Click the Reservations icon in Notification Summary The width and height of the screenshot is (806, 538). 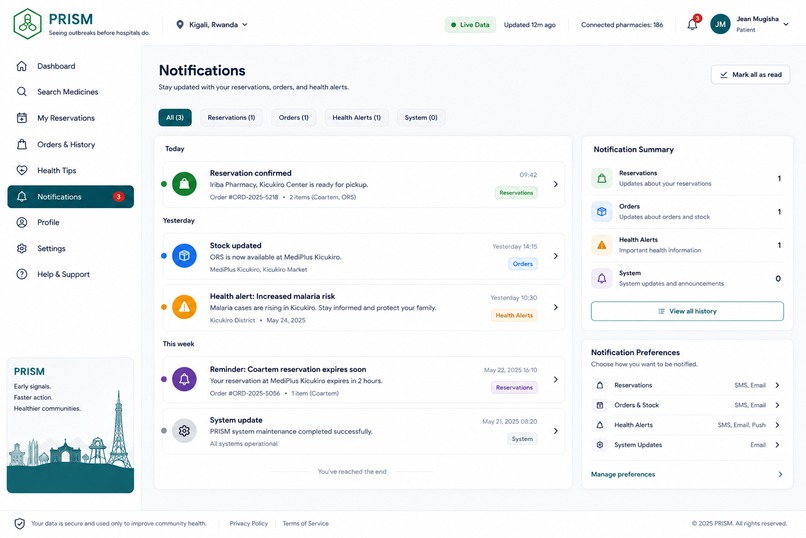[x=601, y=178]
